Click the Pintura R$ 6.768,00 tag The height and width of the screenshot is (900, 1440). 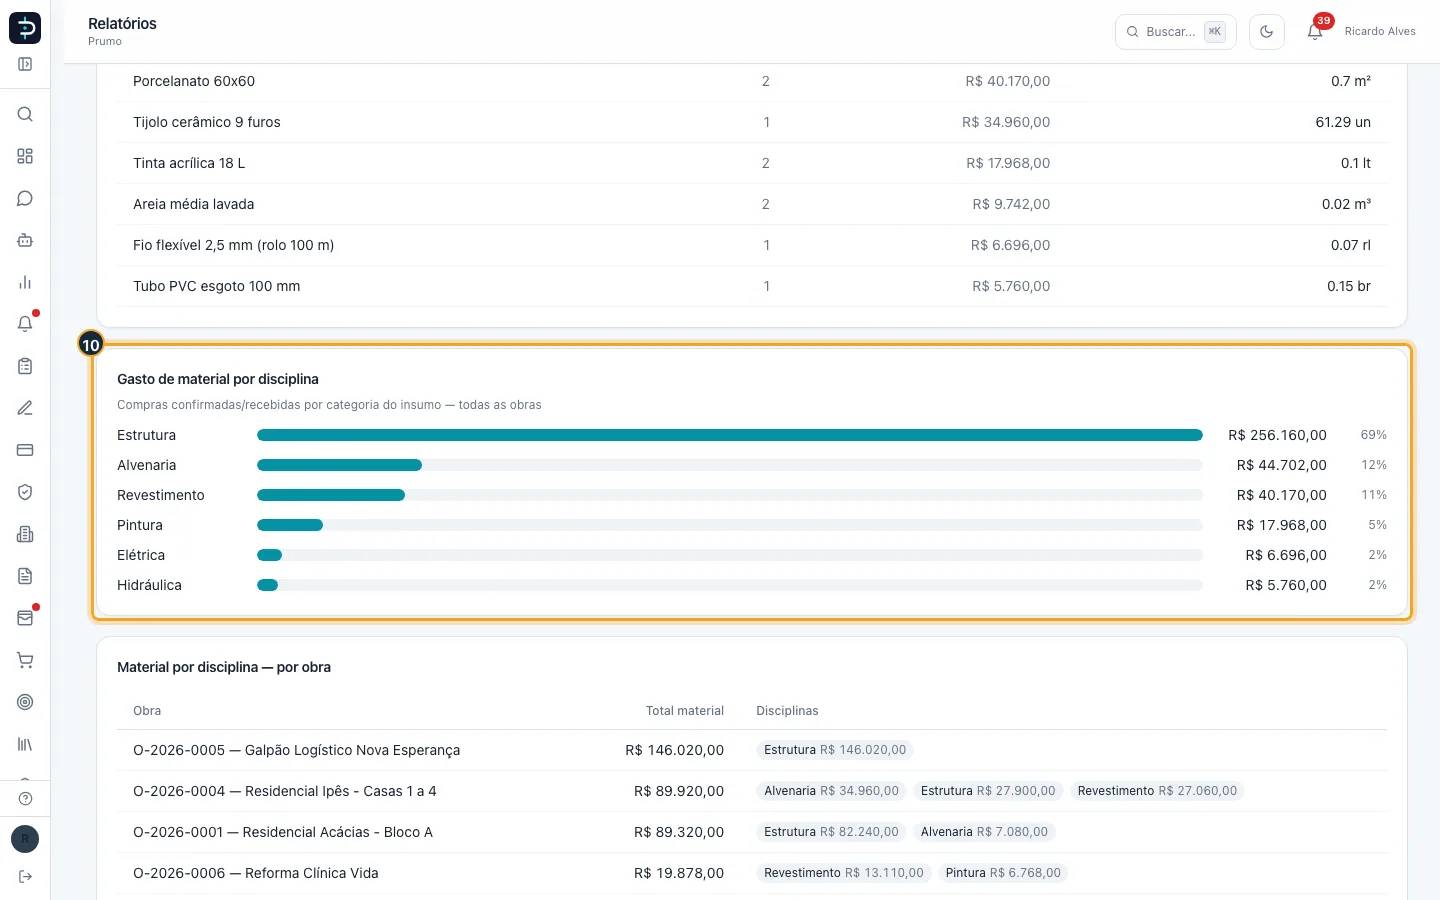pos(1003,873)
